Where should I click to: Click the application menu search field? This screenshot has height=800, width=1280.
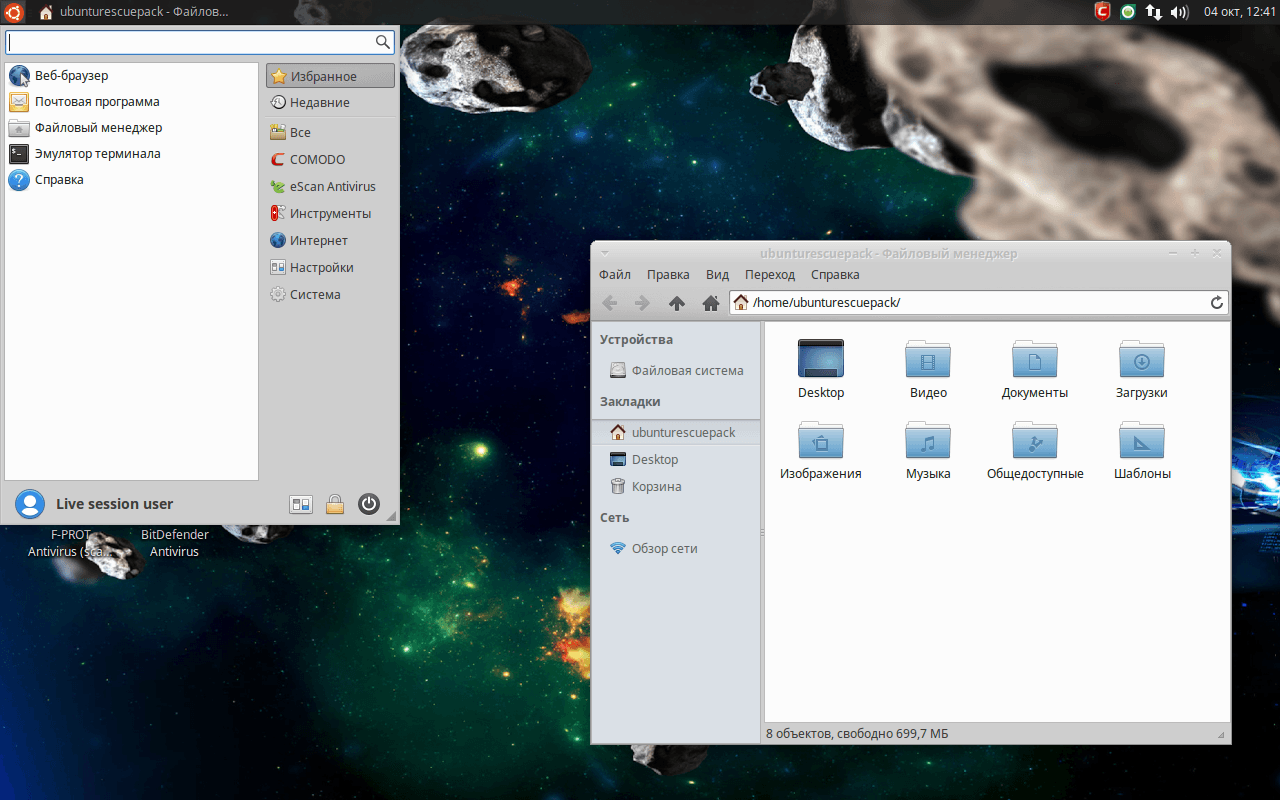pos(190,42)
